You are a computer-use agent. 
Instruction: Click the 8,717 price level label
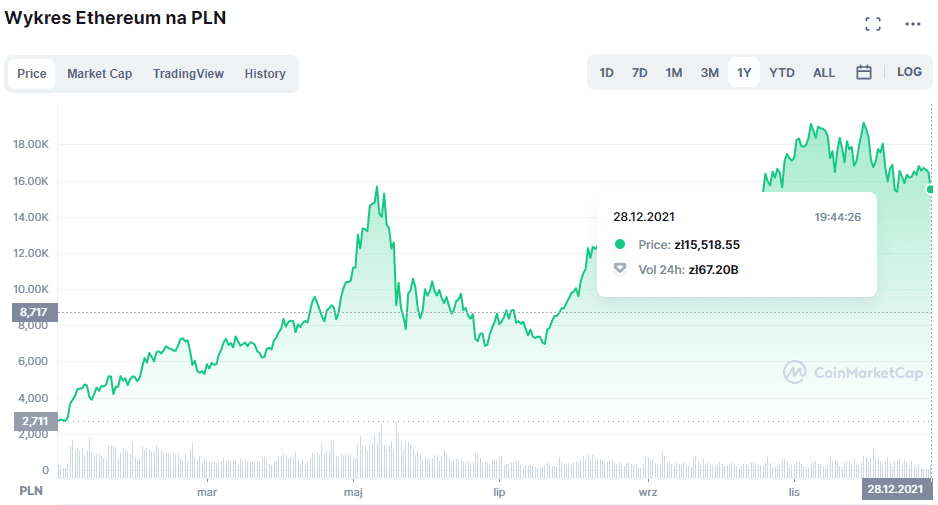click(35, 313)
